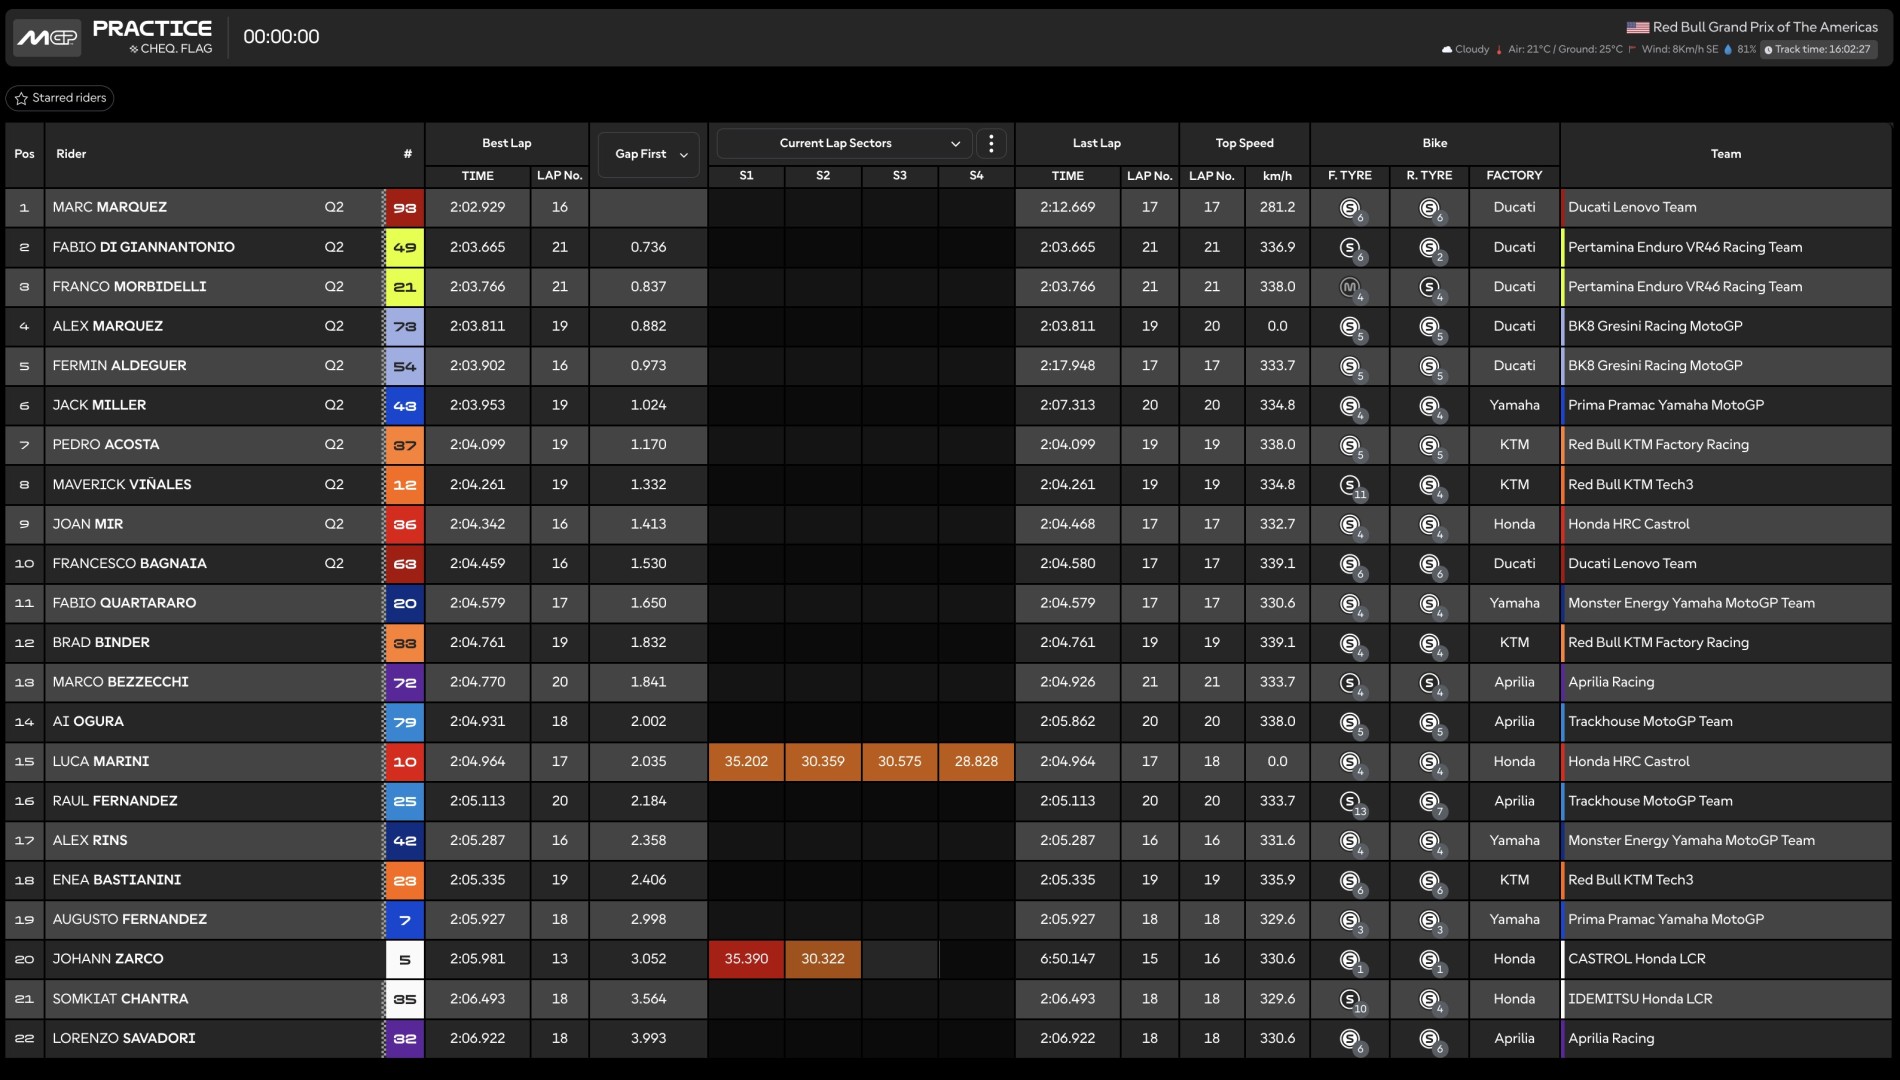Click the 00:00:00 session timer
The width and height of the screenshot is (1900, 1080).
[281, 37]
